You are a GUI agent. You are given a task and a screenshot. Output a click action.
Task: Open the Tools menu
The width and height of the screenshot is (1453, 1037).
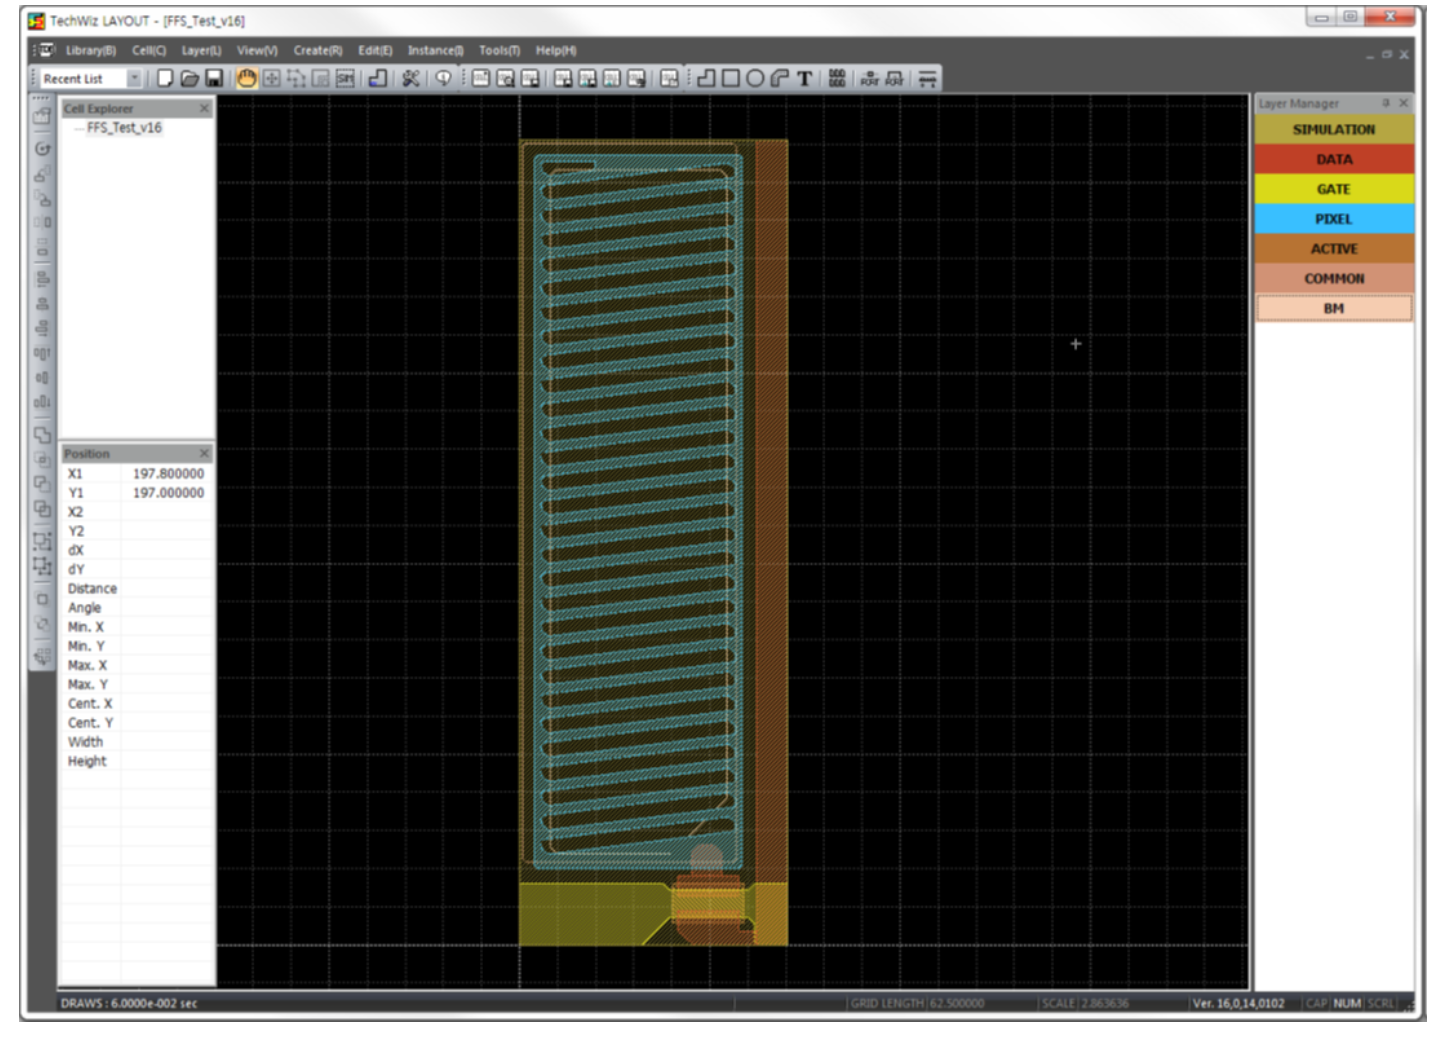[x=499, y=50]
